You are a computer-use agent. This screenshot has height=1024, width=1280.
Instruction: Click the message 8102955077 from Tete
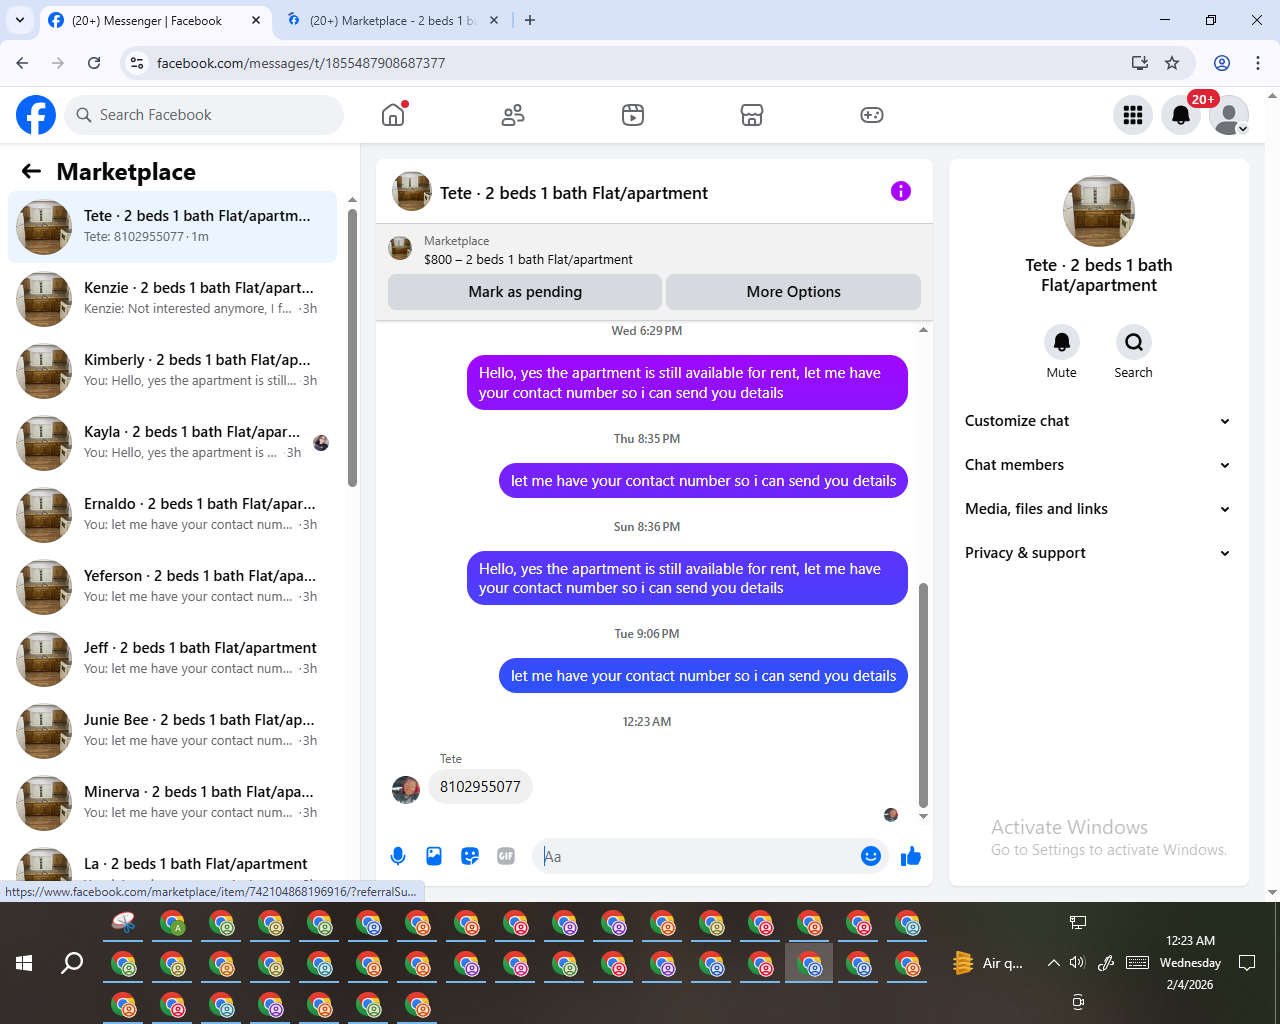point(480,787)
